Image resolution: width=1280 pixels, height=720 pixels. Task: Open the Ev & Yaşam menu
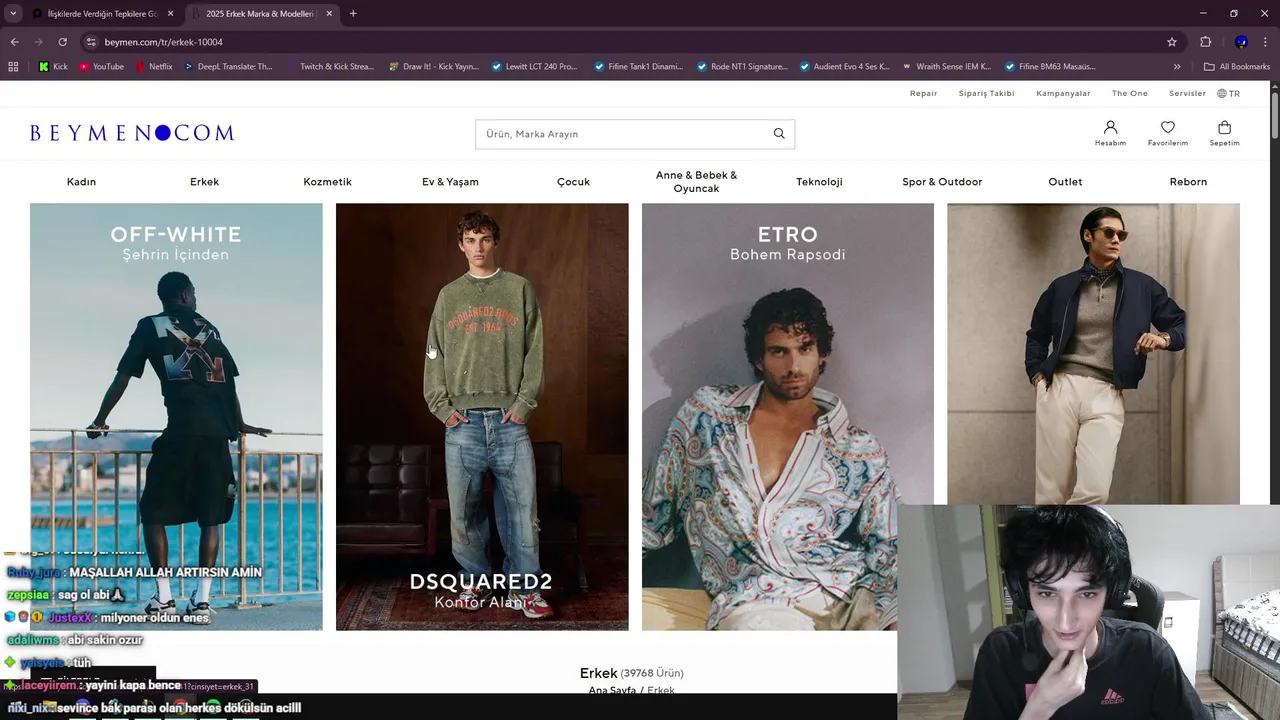tap(450, 182)
